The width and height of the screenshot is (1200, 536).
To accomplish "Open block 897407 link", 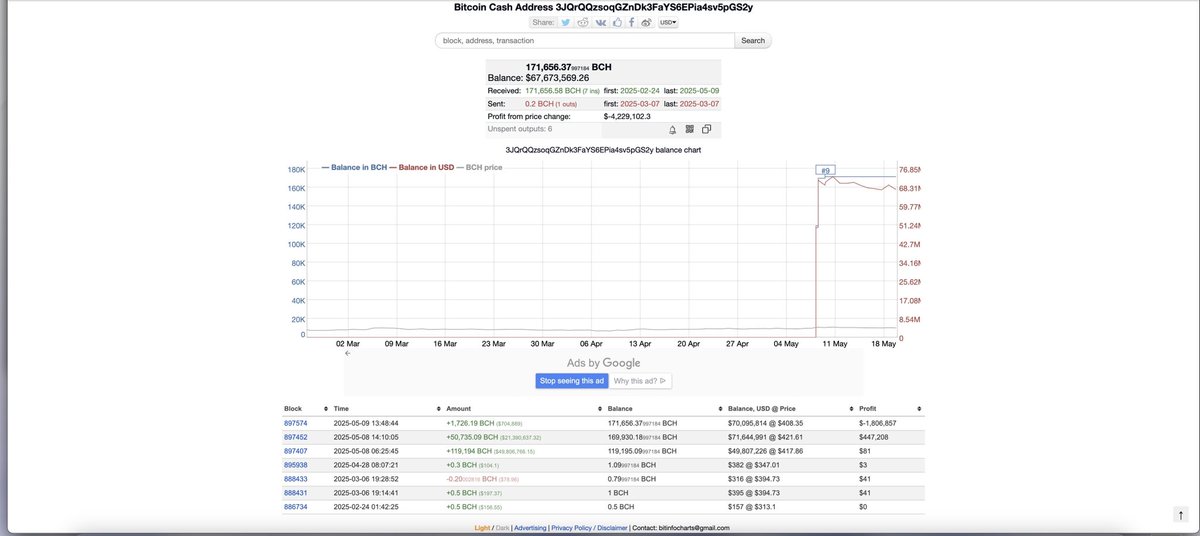I will (x=296, y=451).
